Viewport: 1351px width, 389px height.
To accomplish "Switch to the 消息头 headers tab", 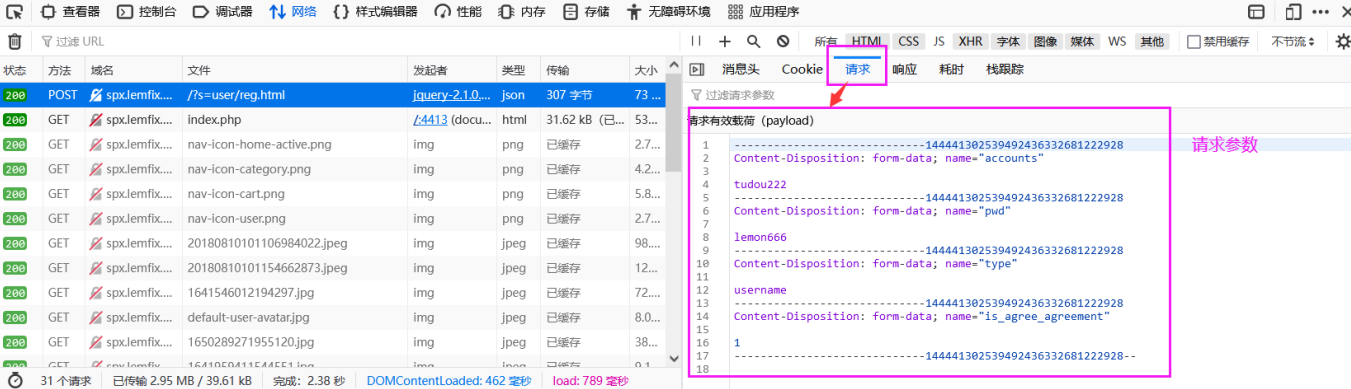I will point(741,69).
